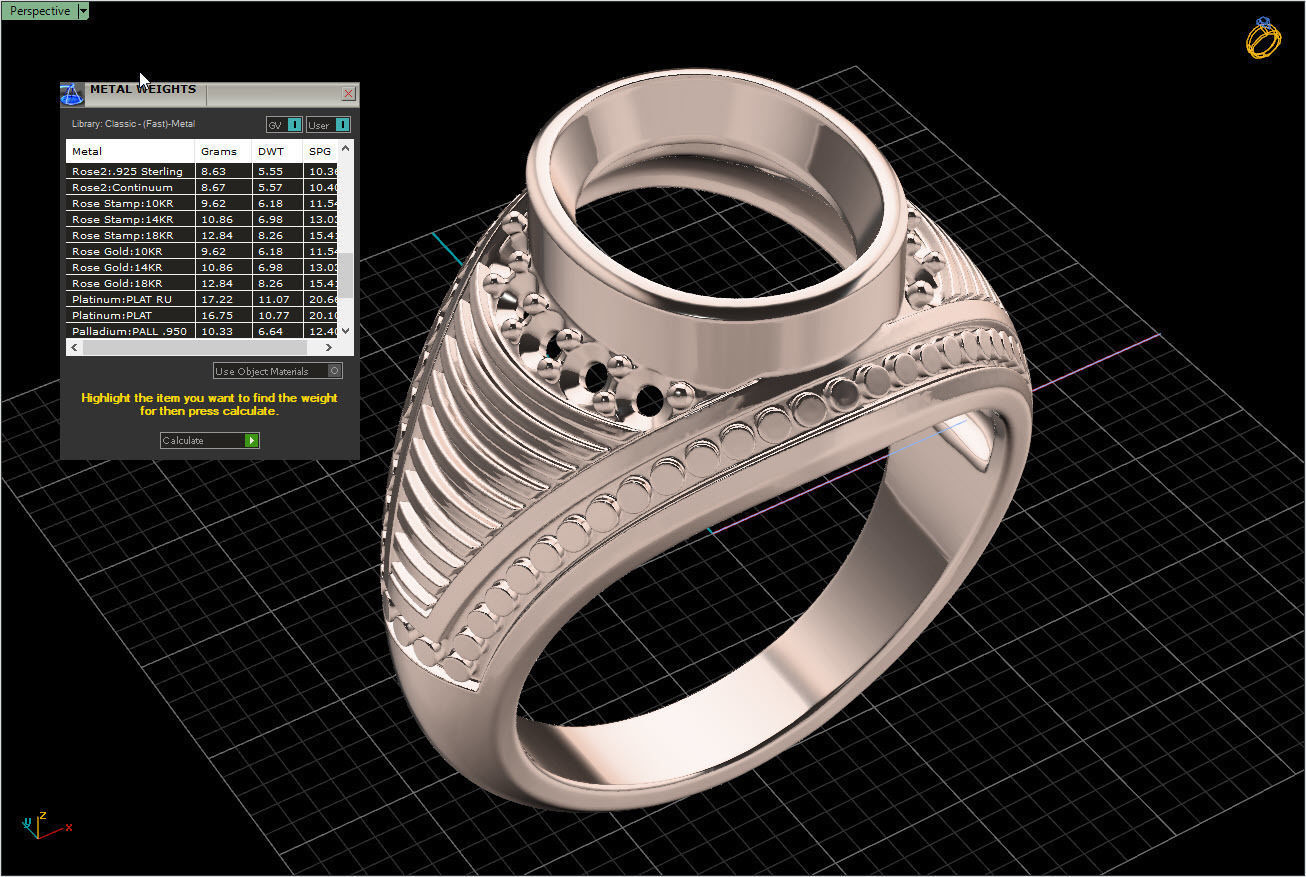1306x877 pixels.
Task: Toggle the GV library switch
Action: coord(284,125)
